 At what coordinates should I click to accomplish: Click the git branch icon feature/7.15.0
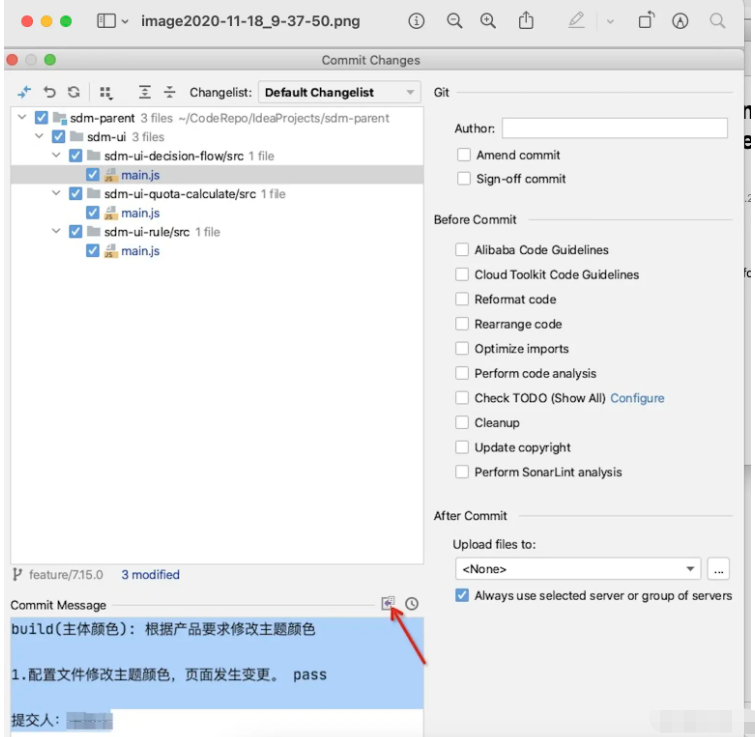click(x=17, y=574)
